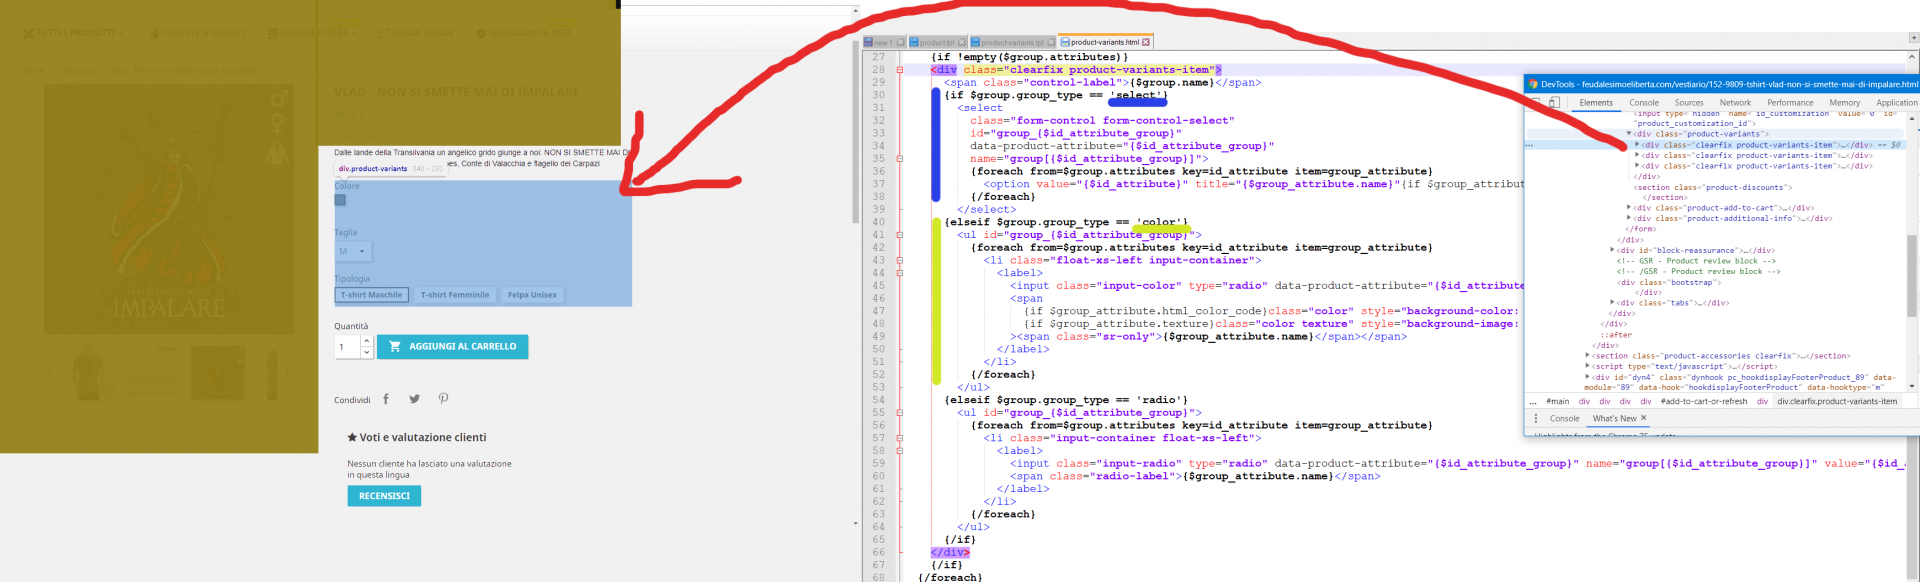Open the DevTools drawer three-dot menu
Viewport: 1920px width, 582px height.
(1536, 418)
